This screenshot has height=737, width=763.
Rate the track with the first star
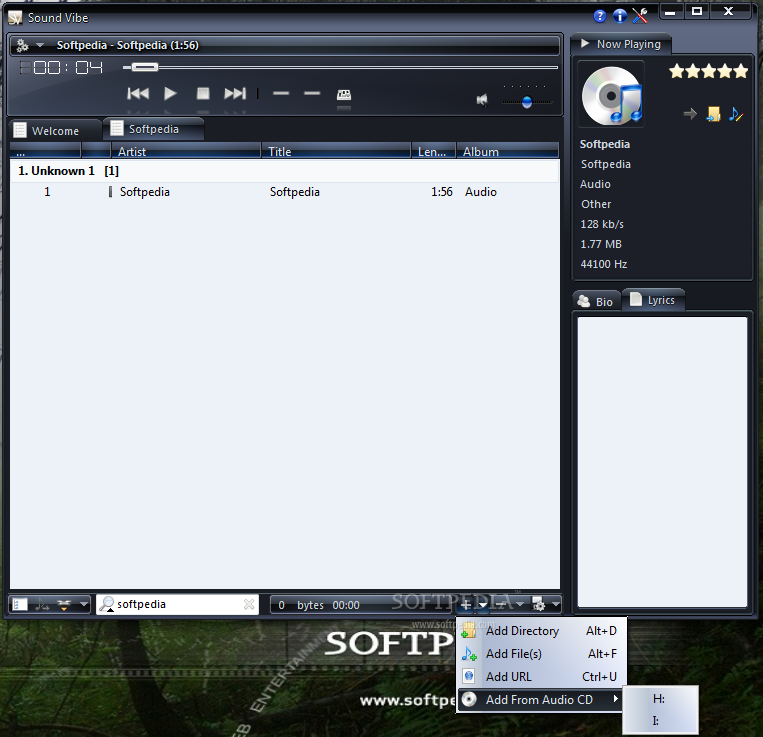676,72
